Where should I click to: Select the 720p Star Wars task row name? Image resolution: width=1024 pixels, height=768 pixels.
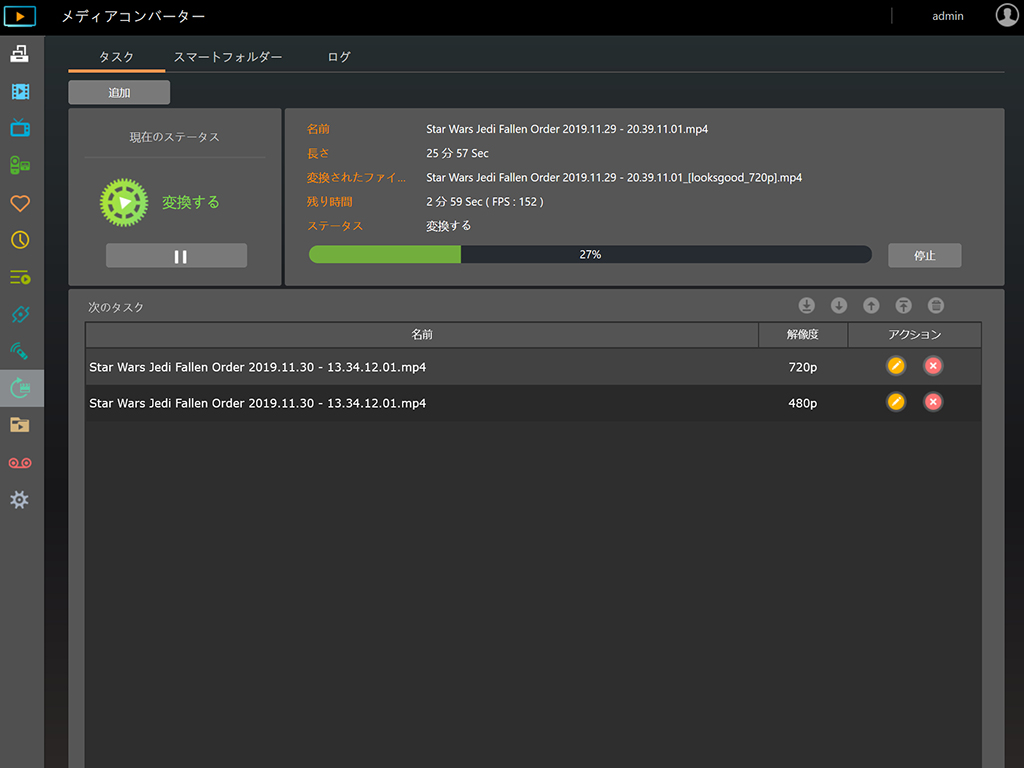pos(257,367)
